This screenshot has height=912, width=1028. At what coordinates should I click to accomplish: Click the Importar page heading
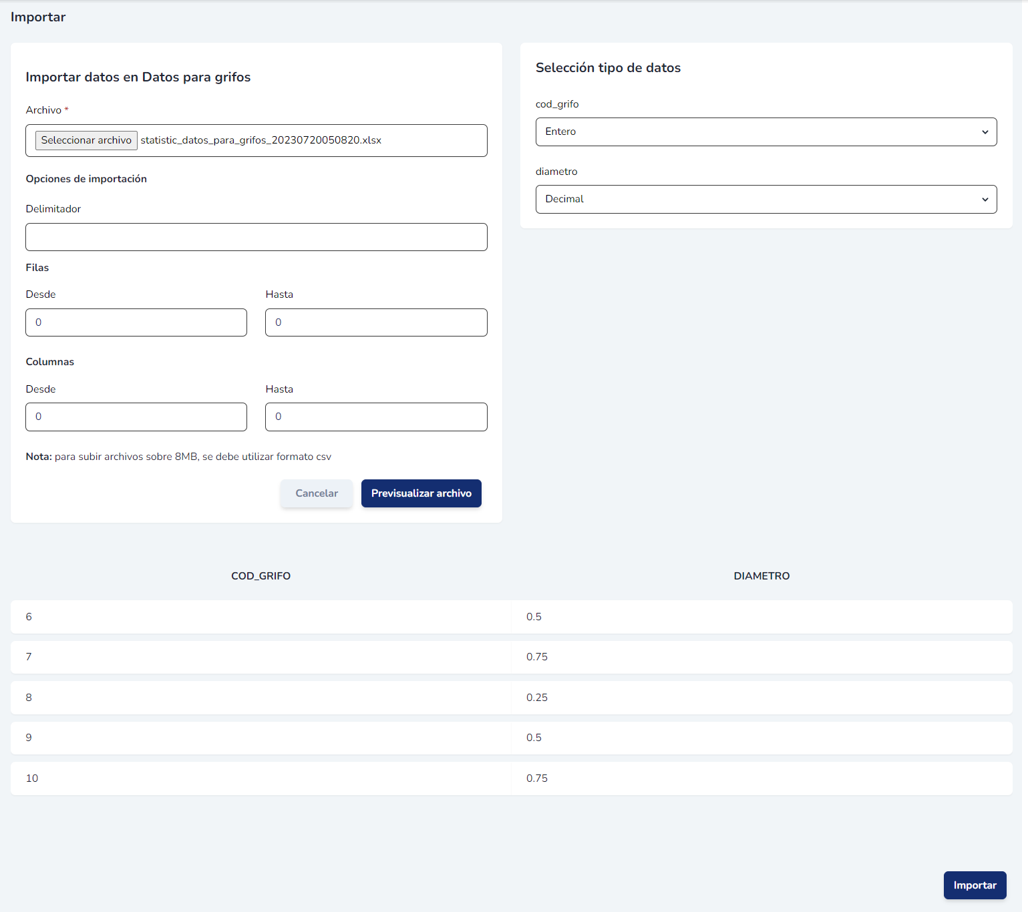tap(38, 17)
